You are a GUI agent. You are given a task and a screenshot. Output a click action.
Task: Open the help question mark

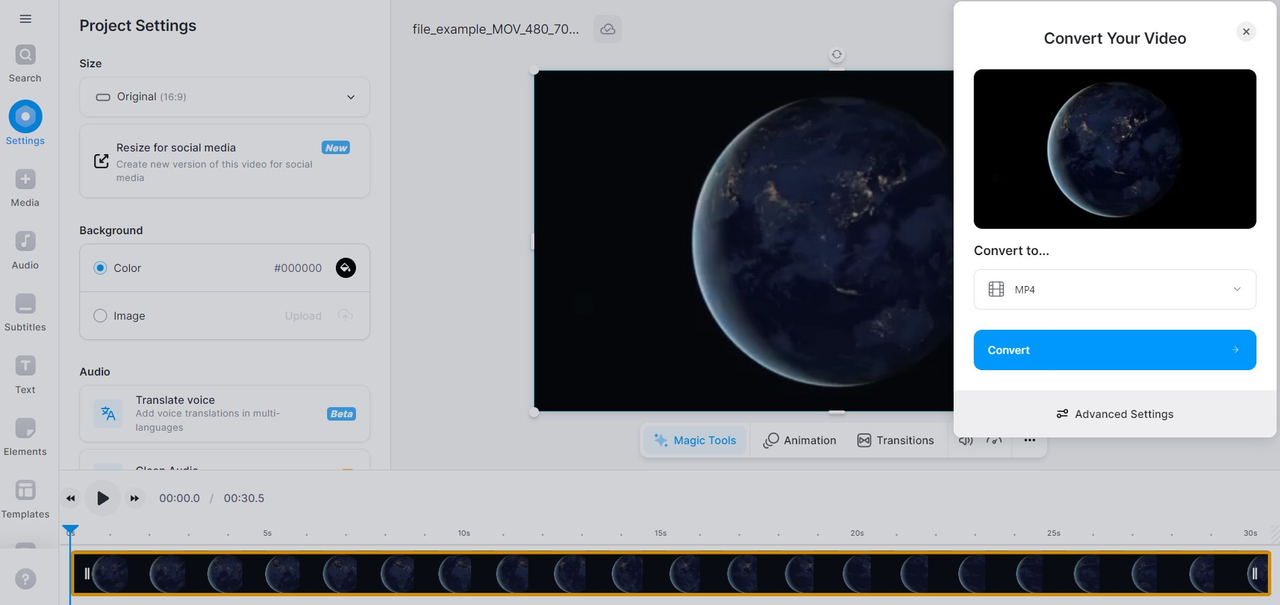coord(26,579)
